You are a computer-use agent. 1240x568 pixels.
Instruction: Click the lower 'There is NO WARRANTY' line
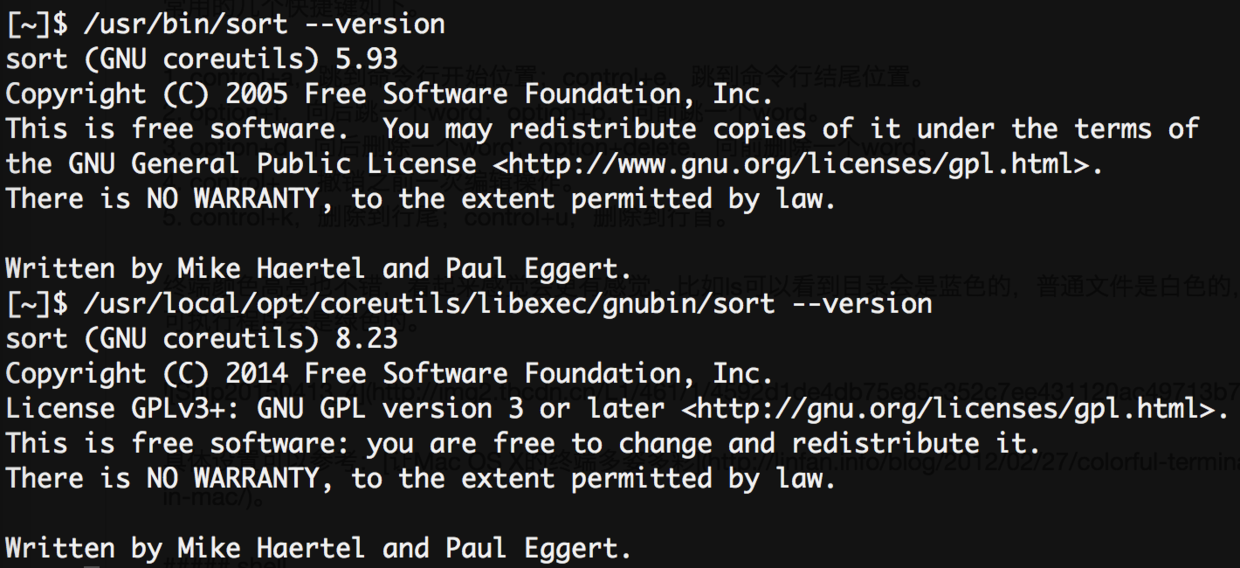pyautogui.click(x=420, y=478)
